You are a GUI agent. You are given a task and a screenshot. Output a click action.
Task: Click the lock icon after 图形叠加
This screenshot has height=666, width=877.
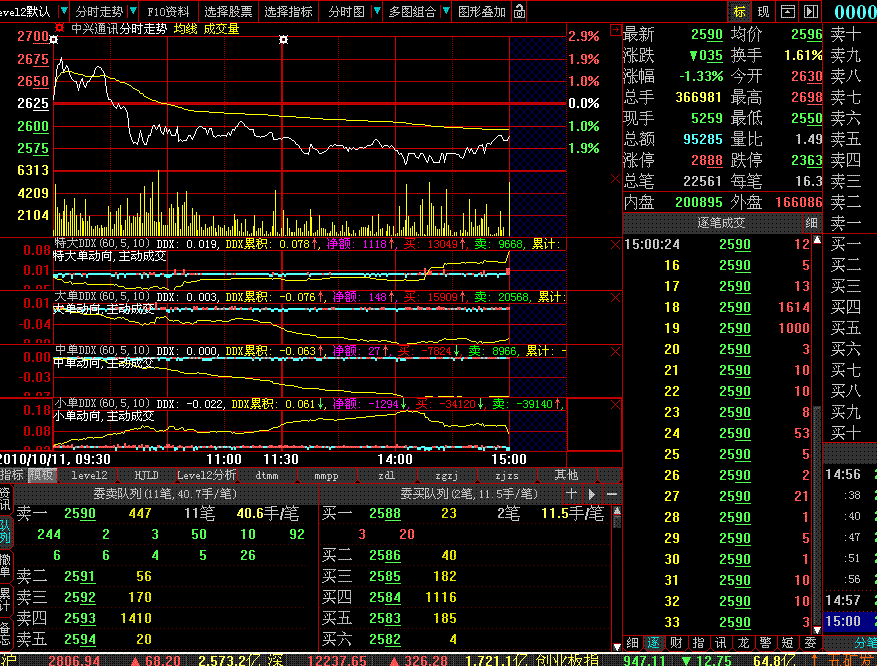tap(520, 11)
